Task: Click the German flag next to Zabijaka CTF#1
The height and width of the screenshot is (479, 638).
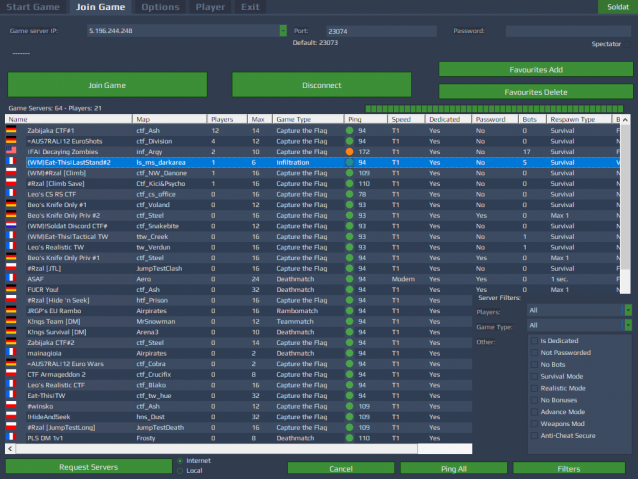Action: [11, 130]
